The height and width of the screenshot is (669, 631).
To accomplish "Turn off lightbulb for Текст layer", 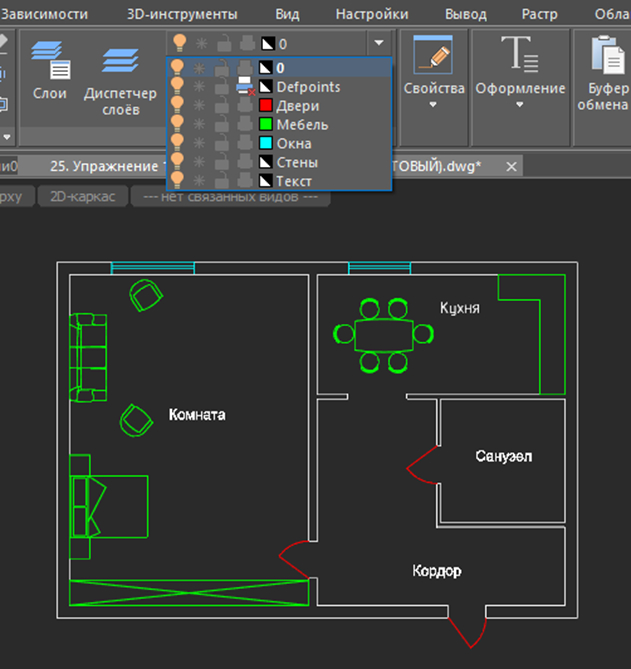I will 178,182.
